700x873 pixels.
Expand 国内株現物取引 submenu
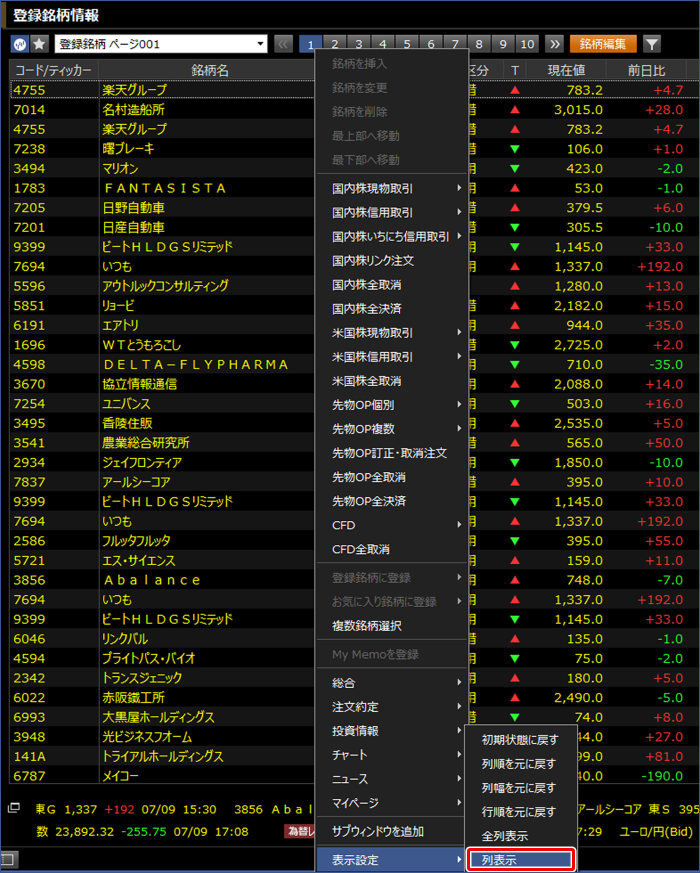click(392, 189)
